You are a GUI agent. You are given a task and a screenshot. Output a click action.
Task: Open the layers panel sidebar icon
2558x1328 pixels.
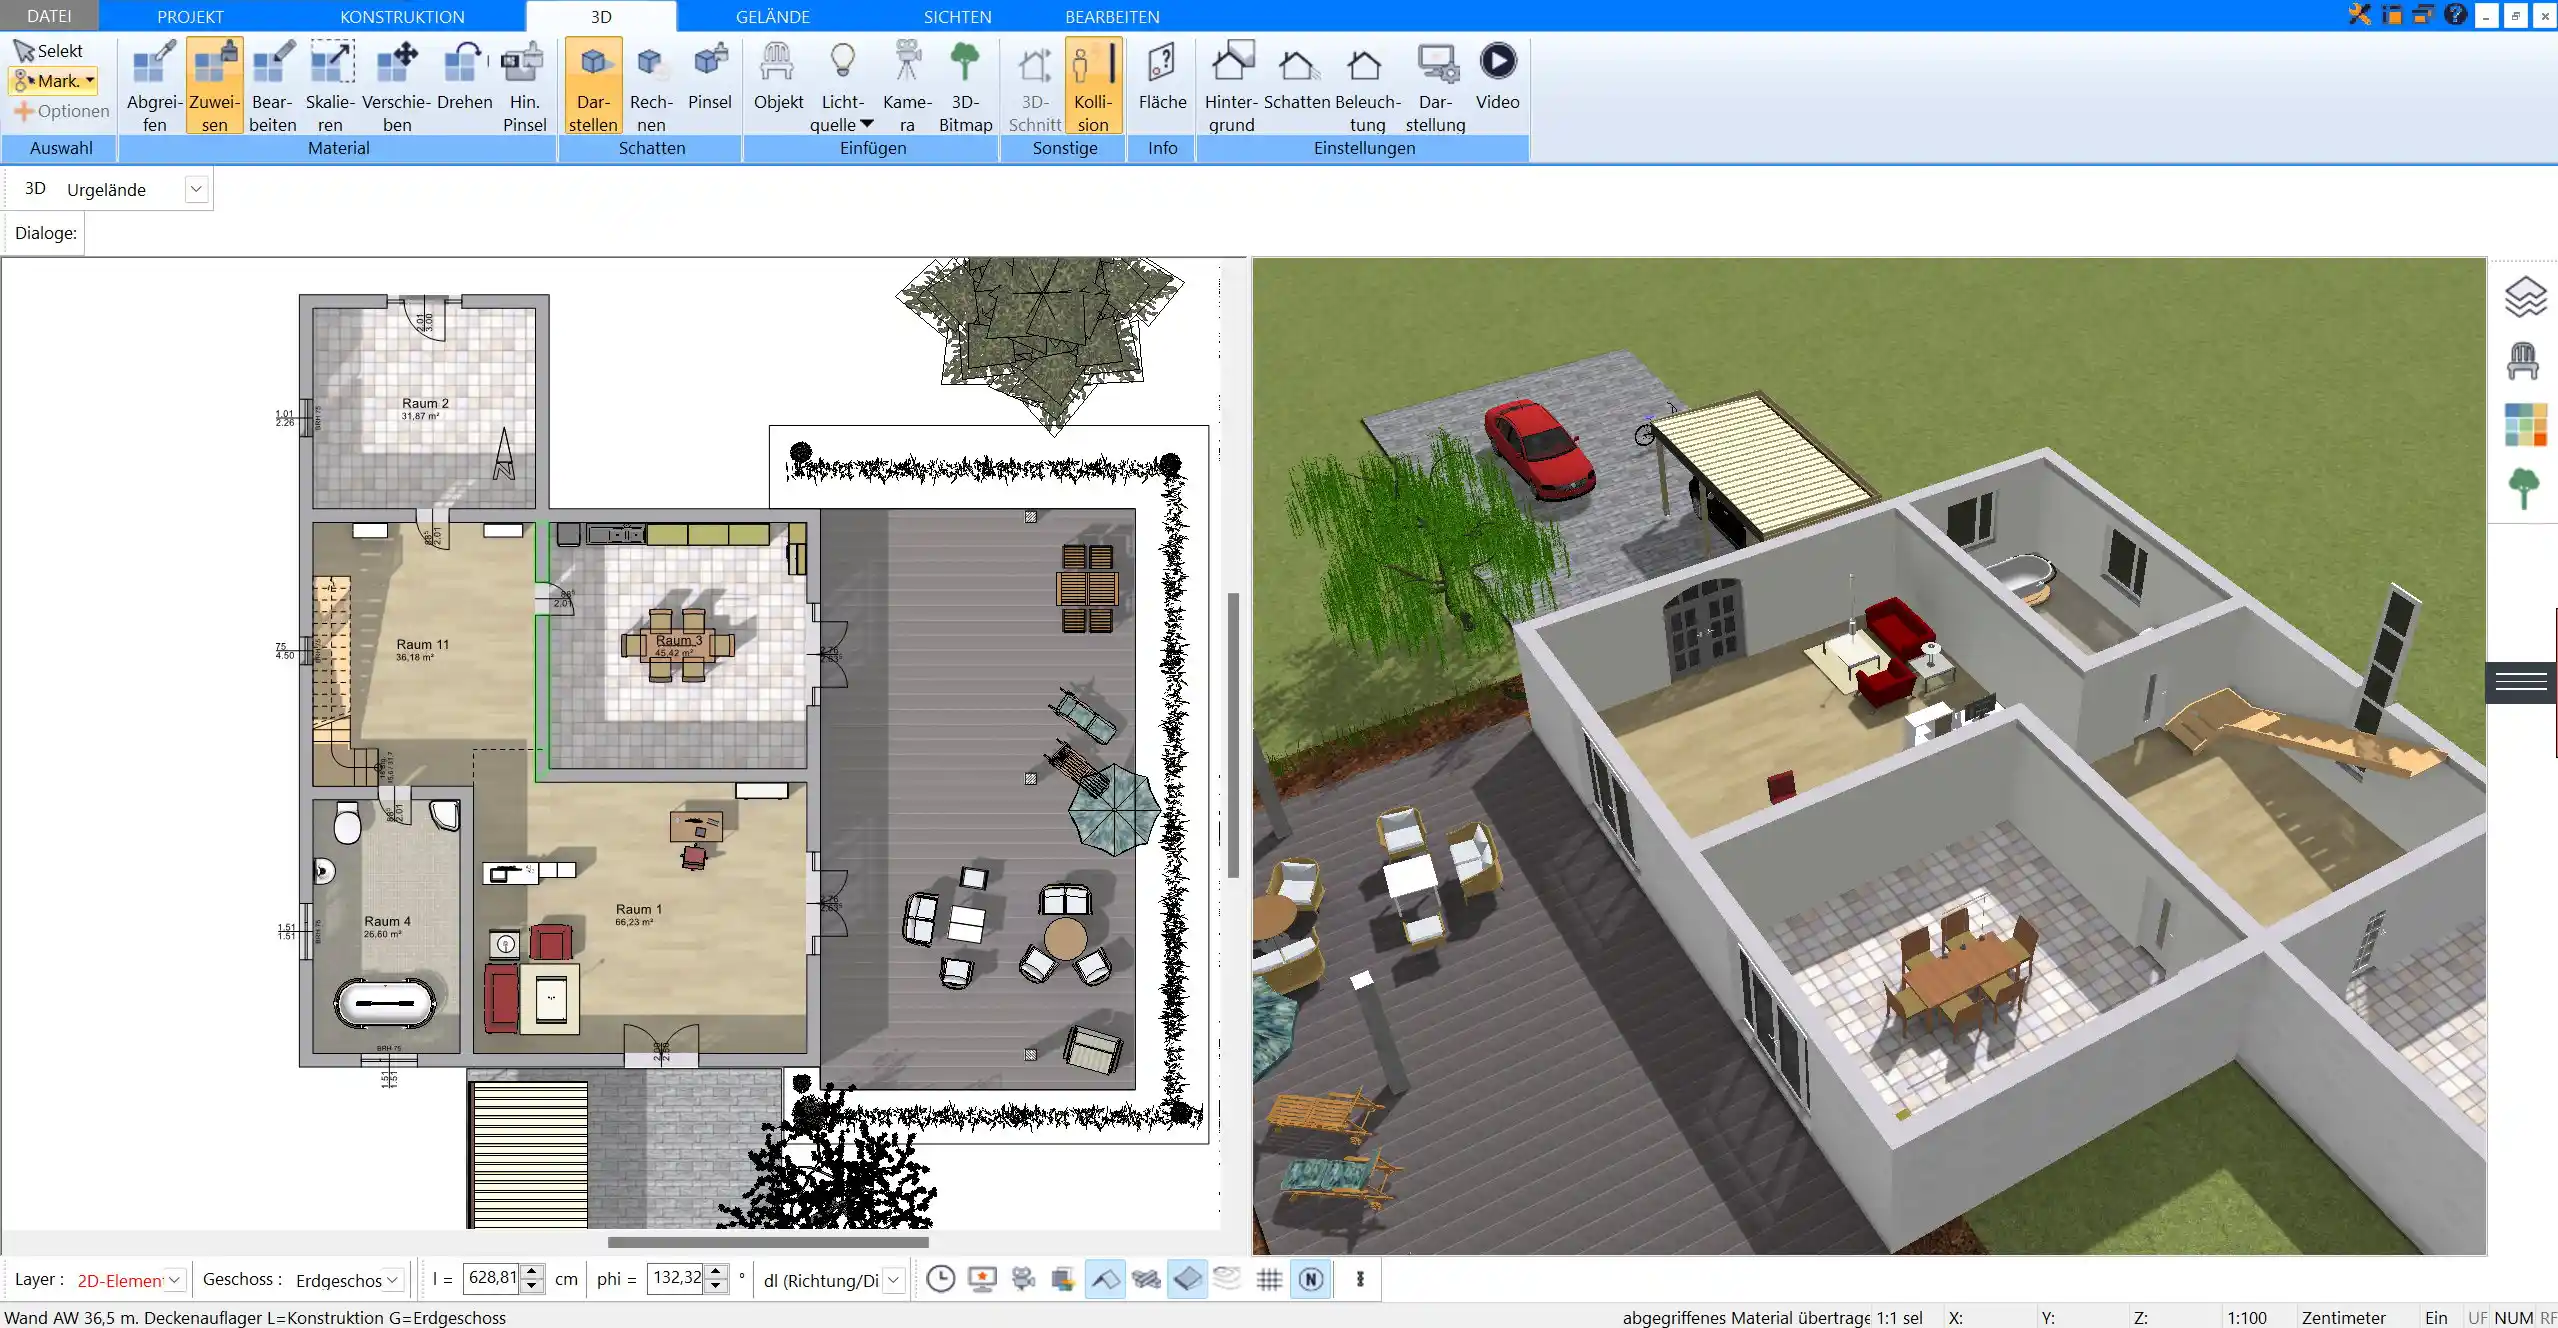coord(2525,297)
